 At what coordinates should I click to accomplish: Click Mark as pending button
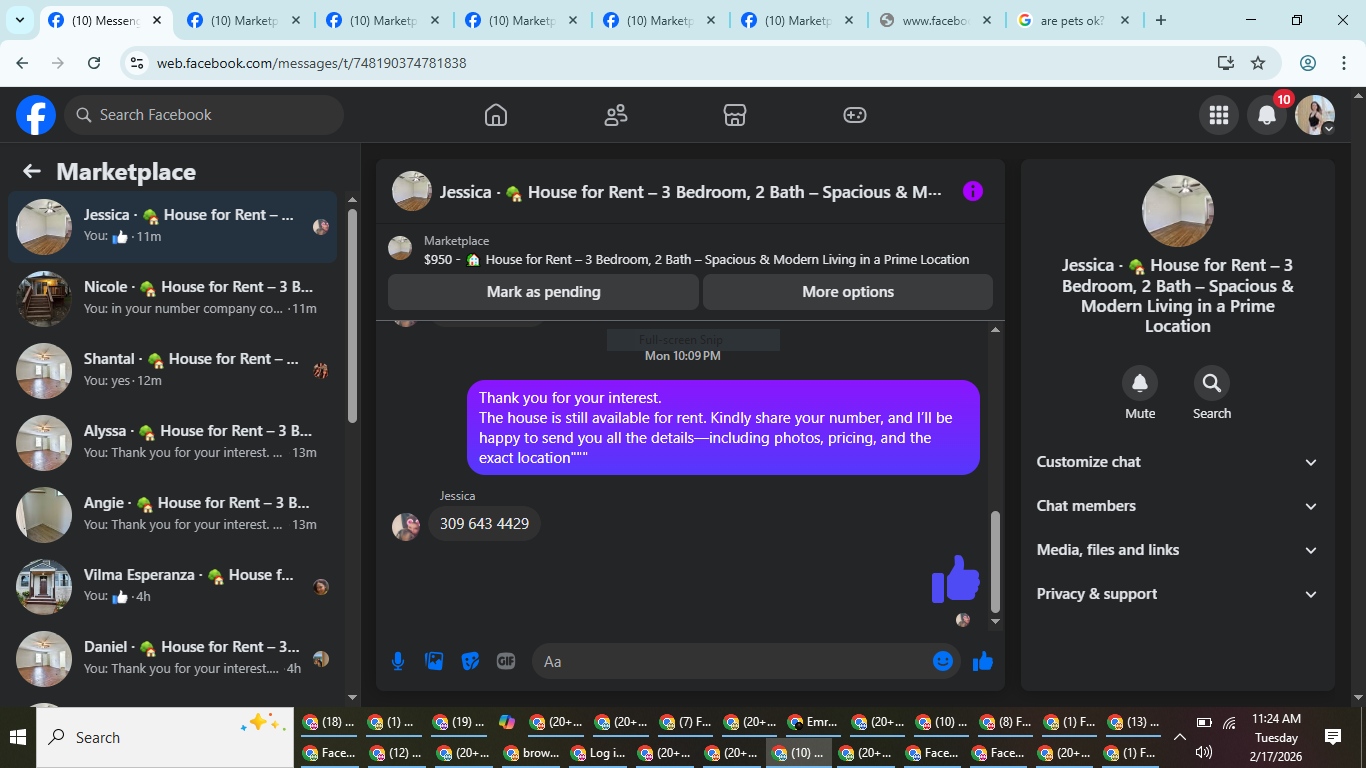coord(543,292)
